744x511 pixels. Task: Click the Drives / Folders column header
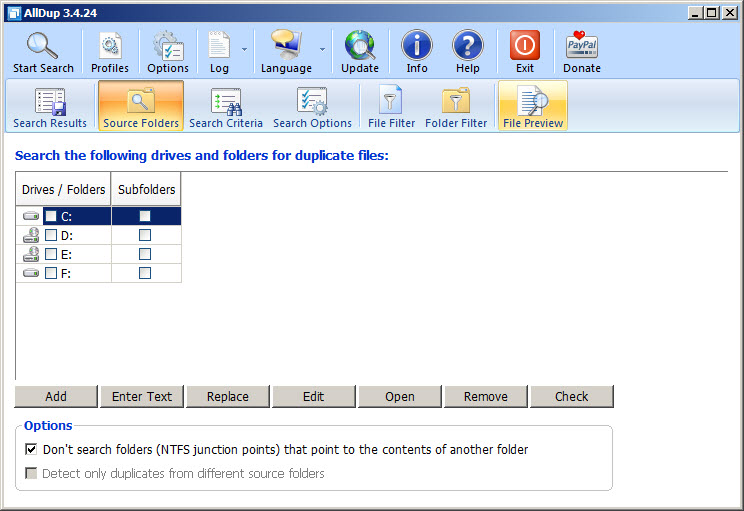(x=63, y=189)
